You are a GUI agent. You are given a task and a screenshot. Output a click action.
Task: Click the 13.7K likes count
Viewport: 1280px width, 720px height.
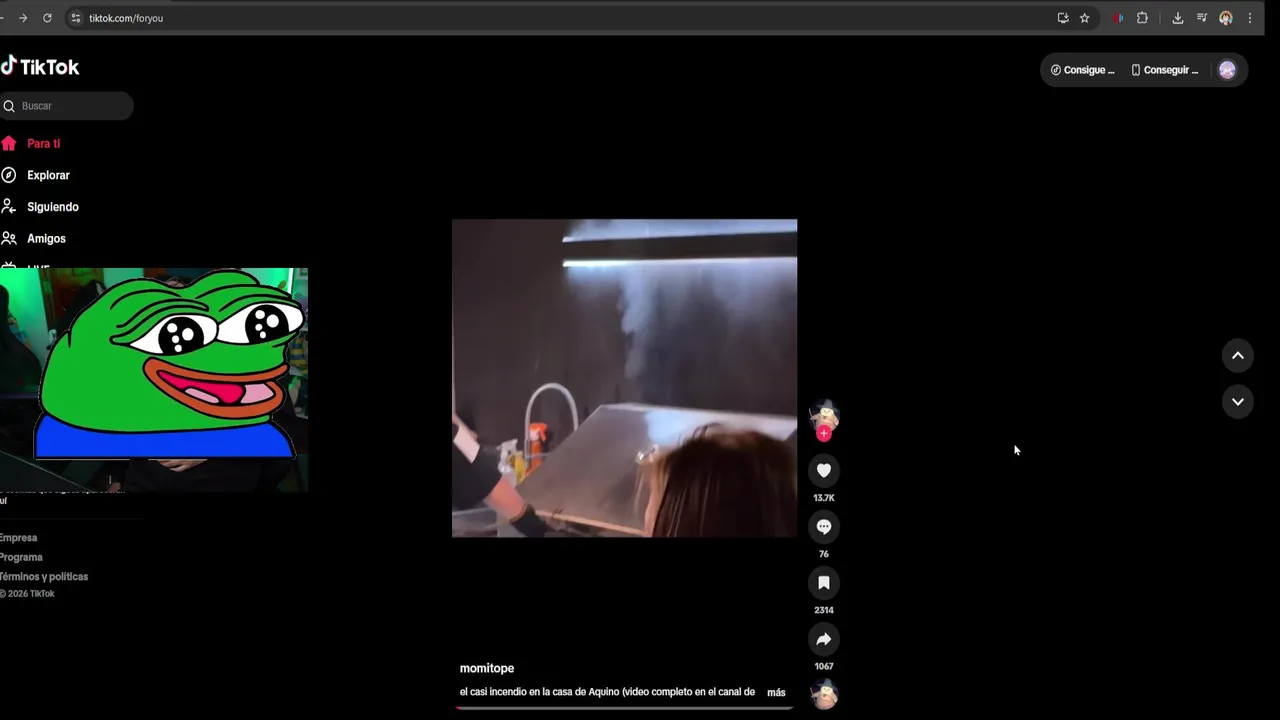(824, 498)
